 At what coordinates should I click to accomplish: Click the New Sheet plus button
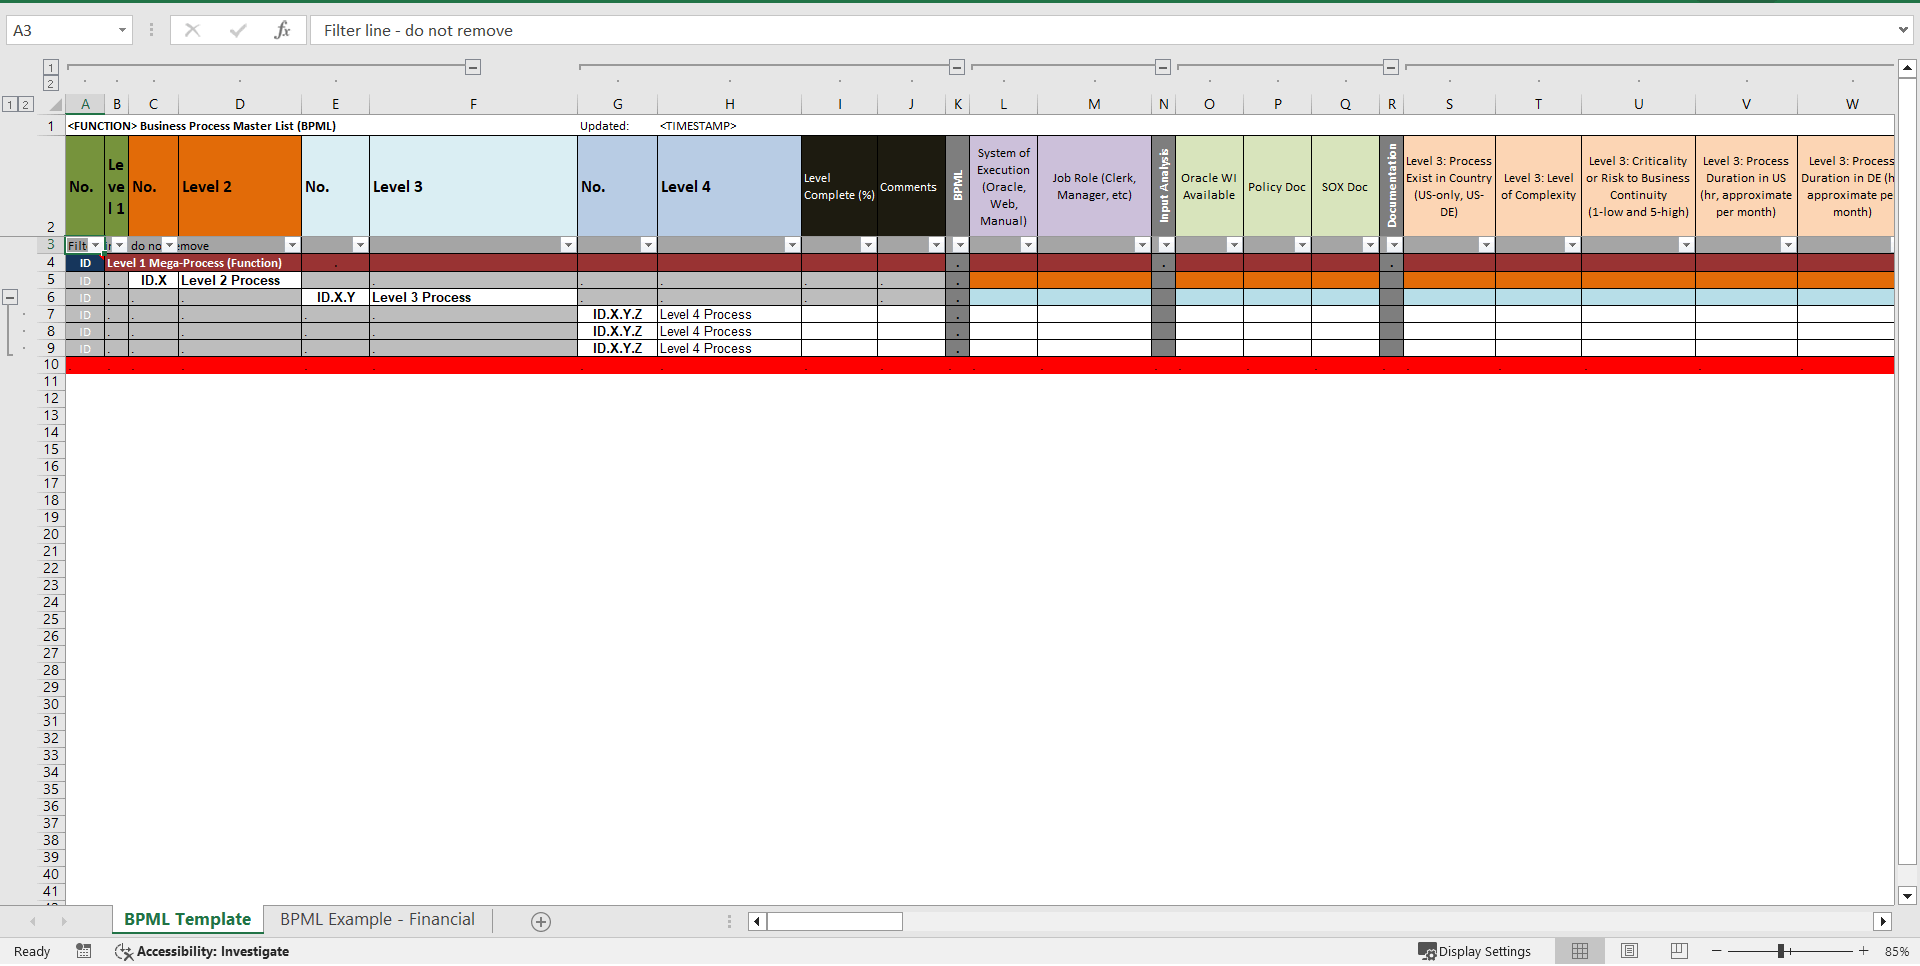[x=540, y=921]
